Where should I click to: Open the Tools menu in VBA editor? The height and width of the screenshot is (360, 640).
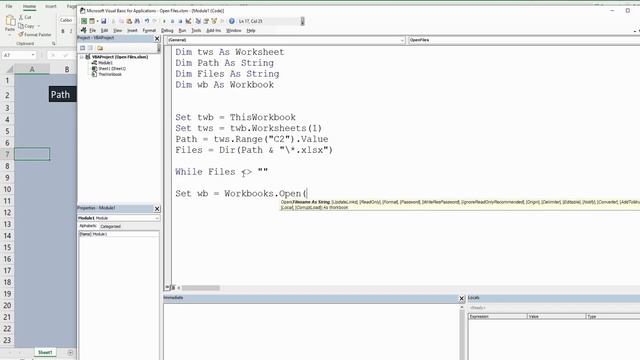coord(196,31)
